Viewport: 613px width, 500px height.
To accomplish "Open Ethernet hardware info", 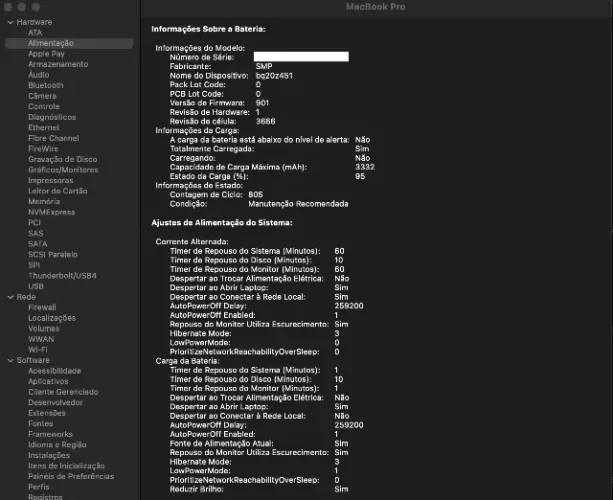I will coord(43,128).
